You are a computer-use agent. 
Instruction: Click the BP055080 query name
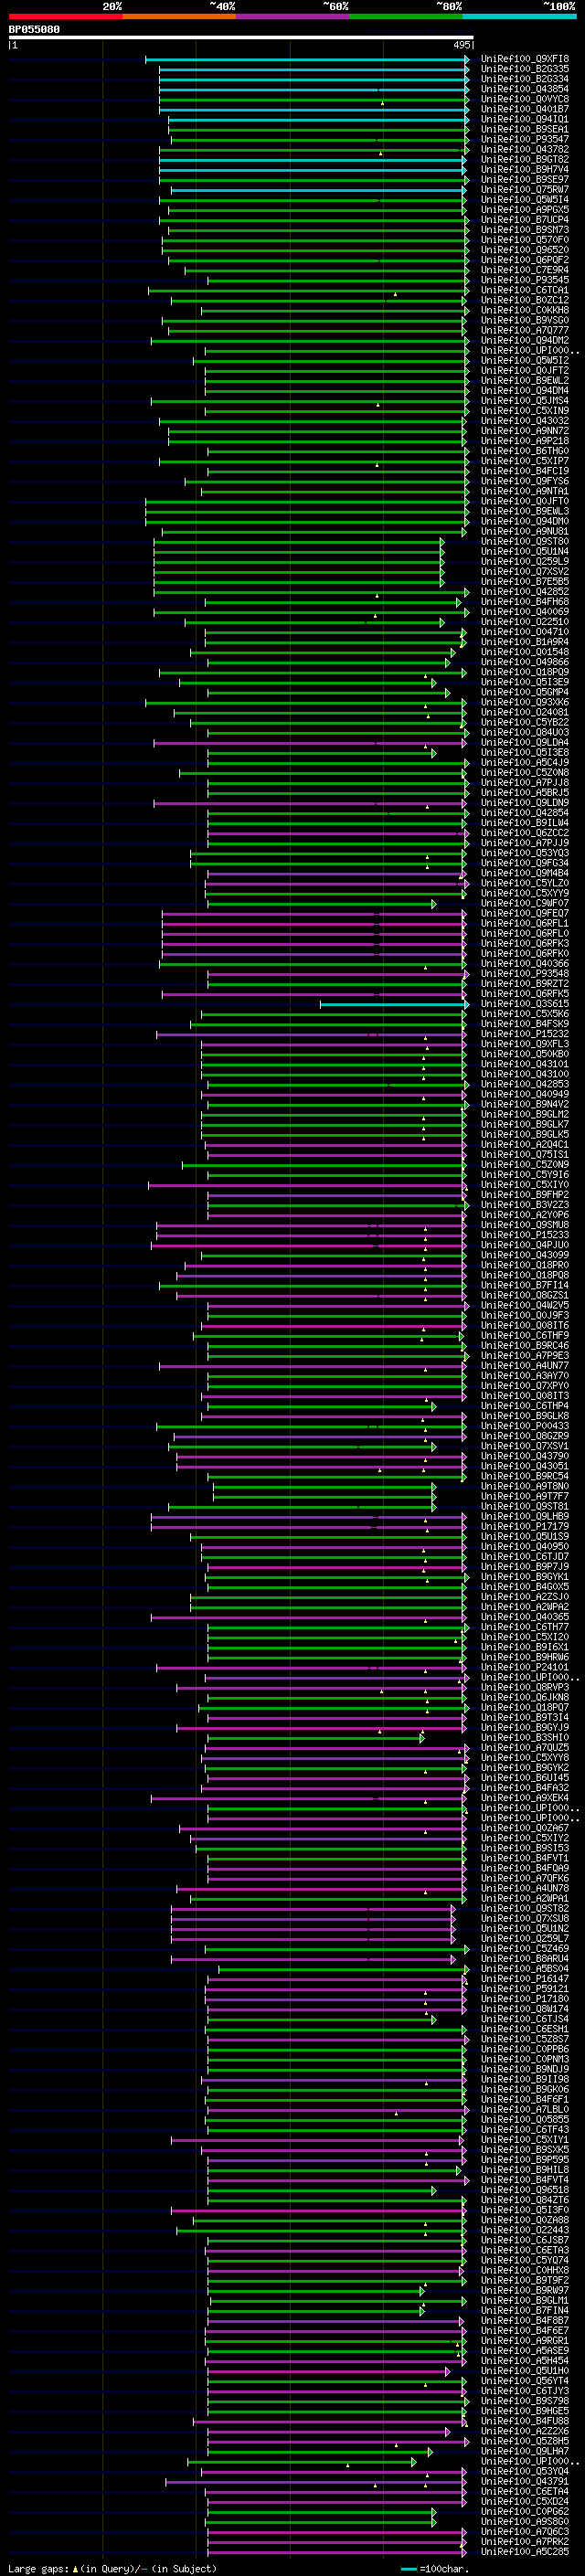pos(34,29)
